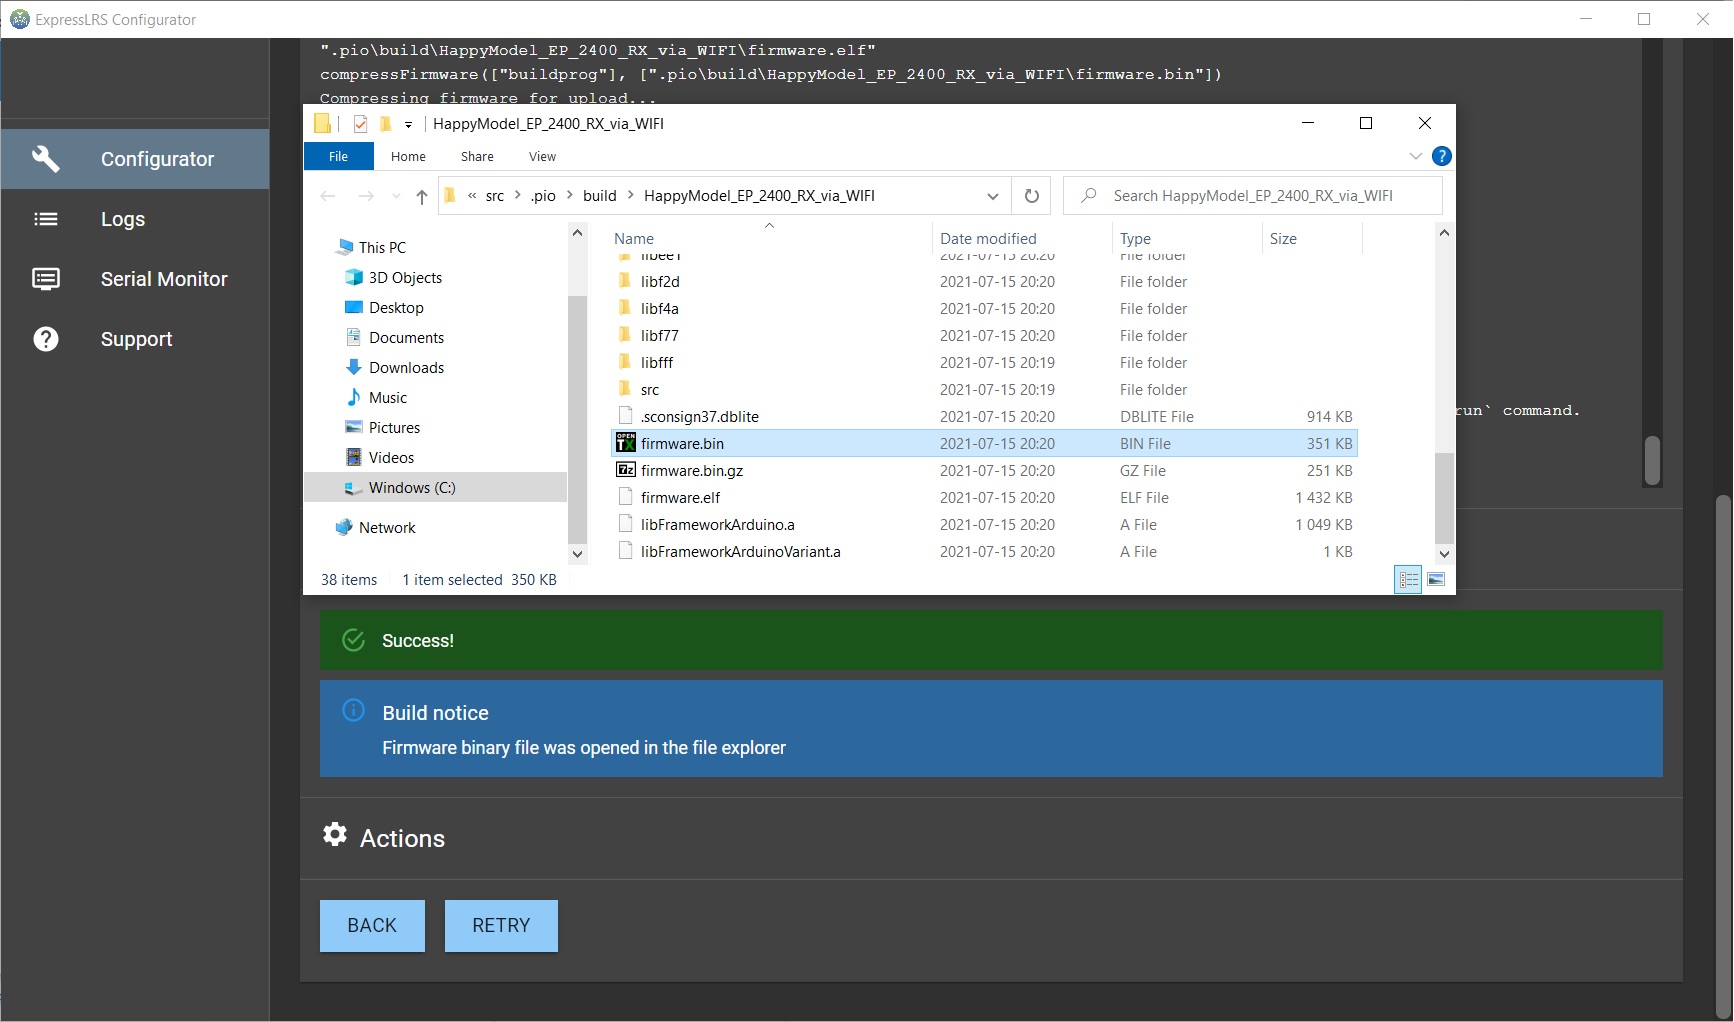This screenshot has width=1734, height=1022.
Task: Click the Build notice info icon
Action: 353,710
